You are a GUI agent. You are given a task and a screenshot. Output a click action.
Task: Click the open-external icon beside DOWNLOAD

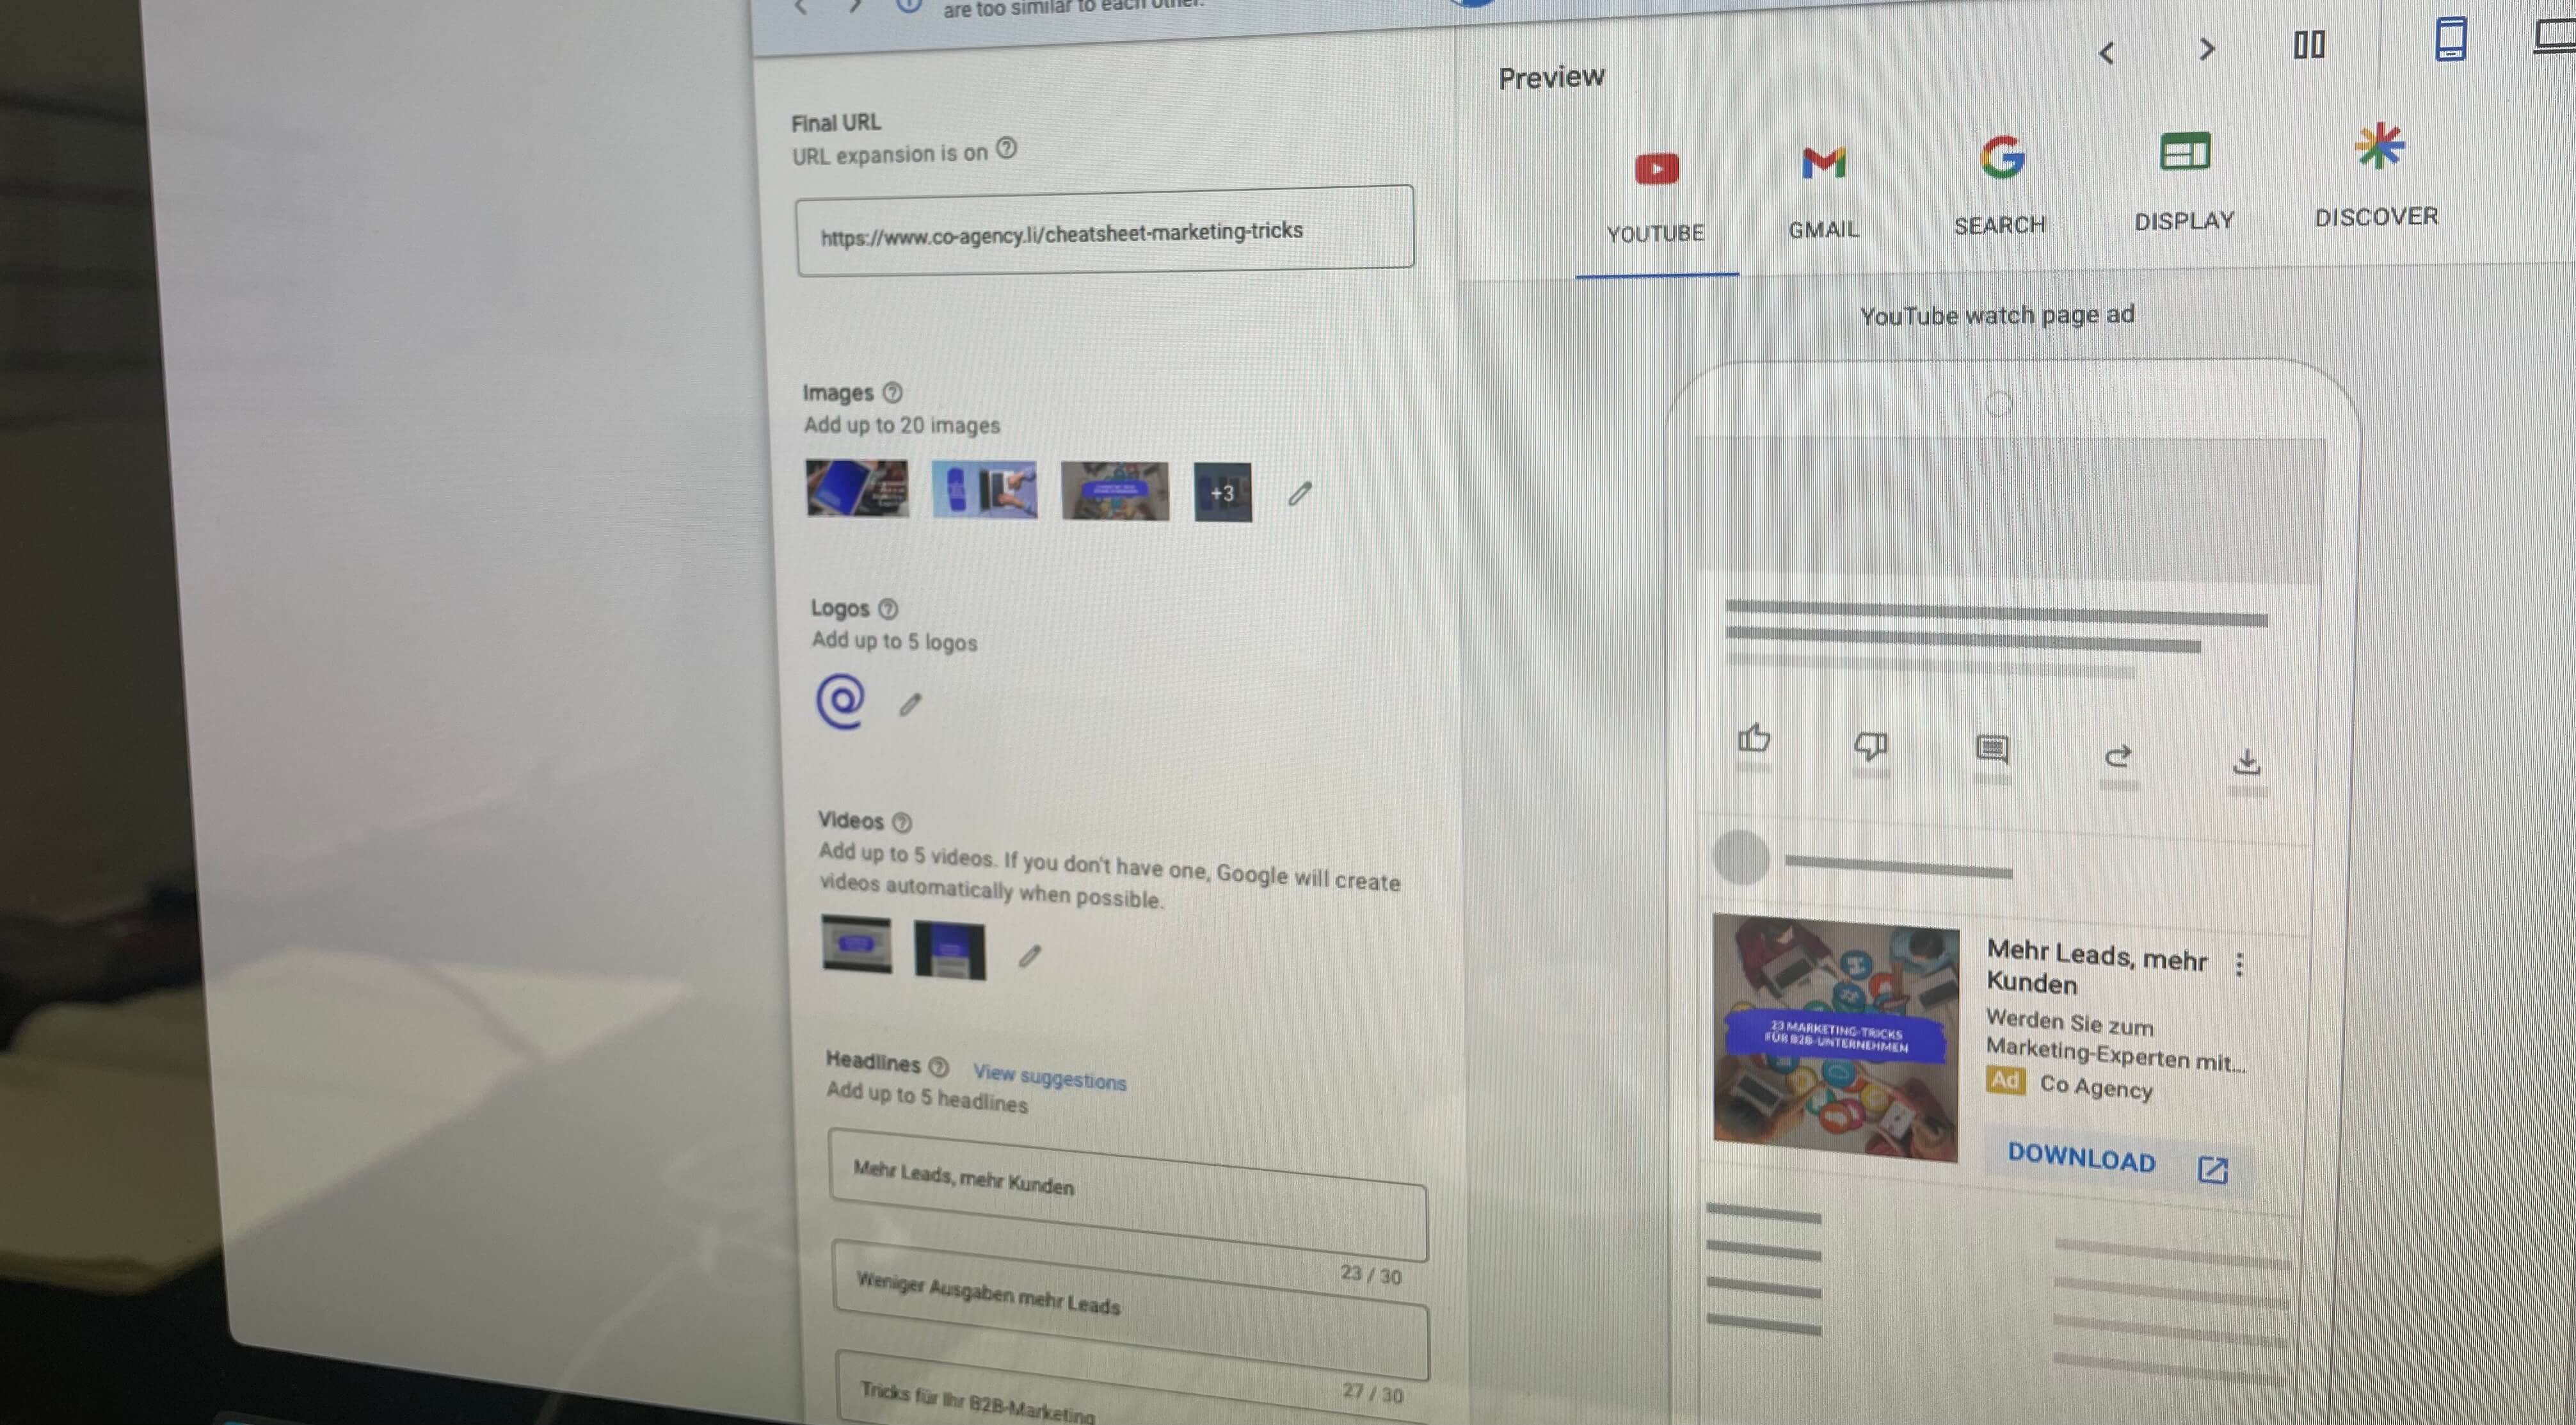(2213, 1169)
